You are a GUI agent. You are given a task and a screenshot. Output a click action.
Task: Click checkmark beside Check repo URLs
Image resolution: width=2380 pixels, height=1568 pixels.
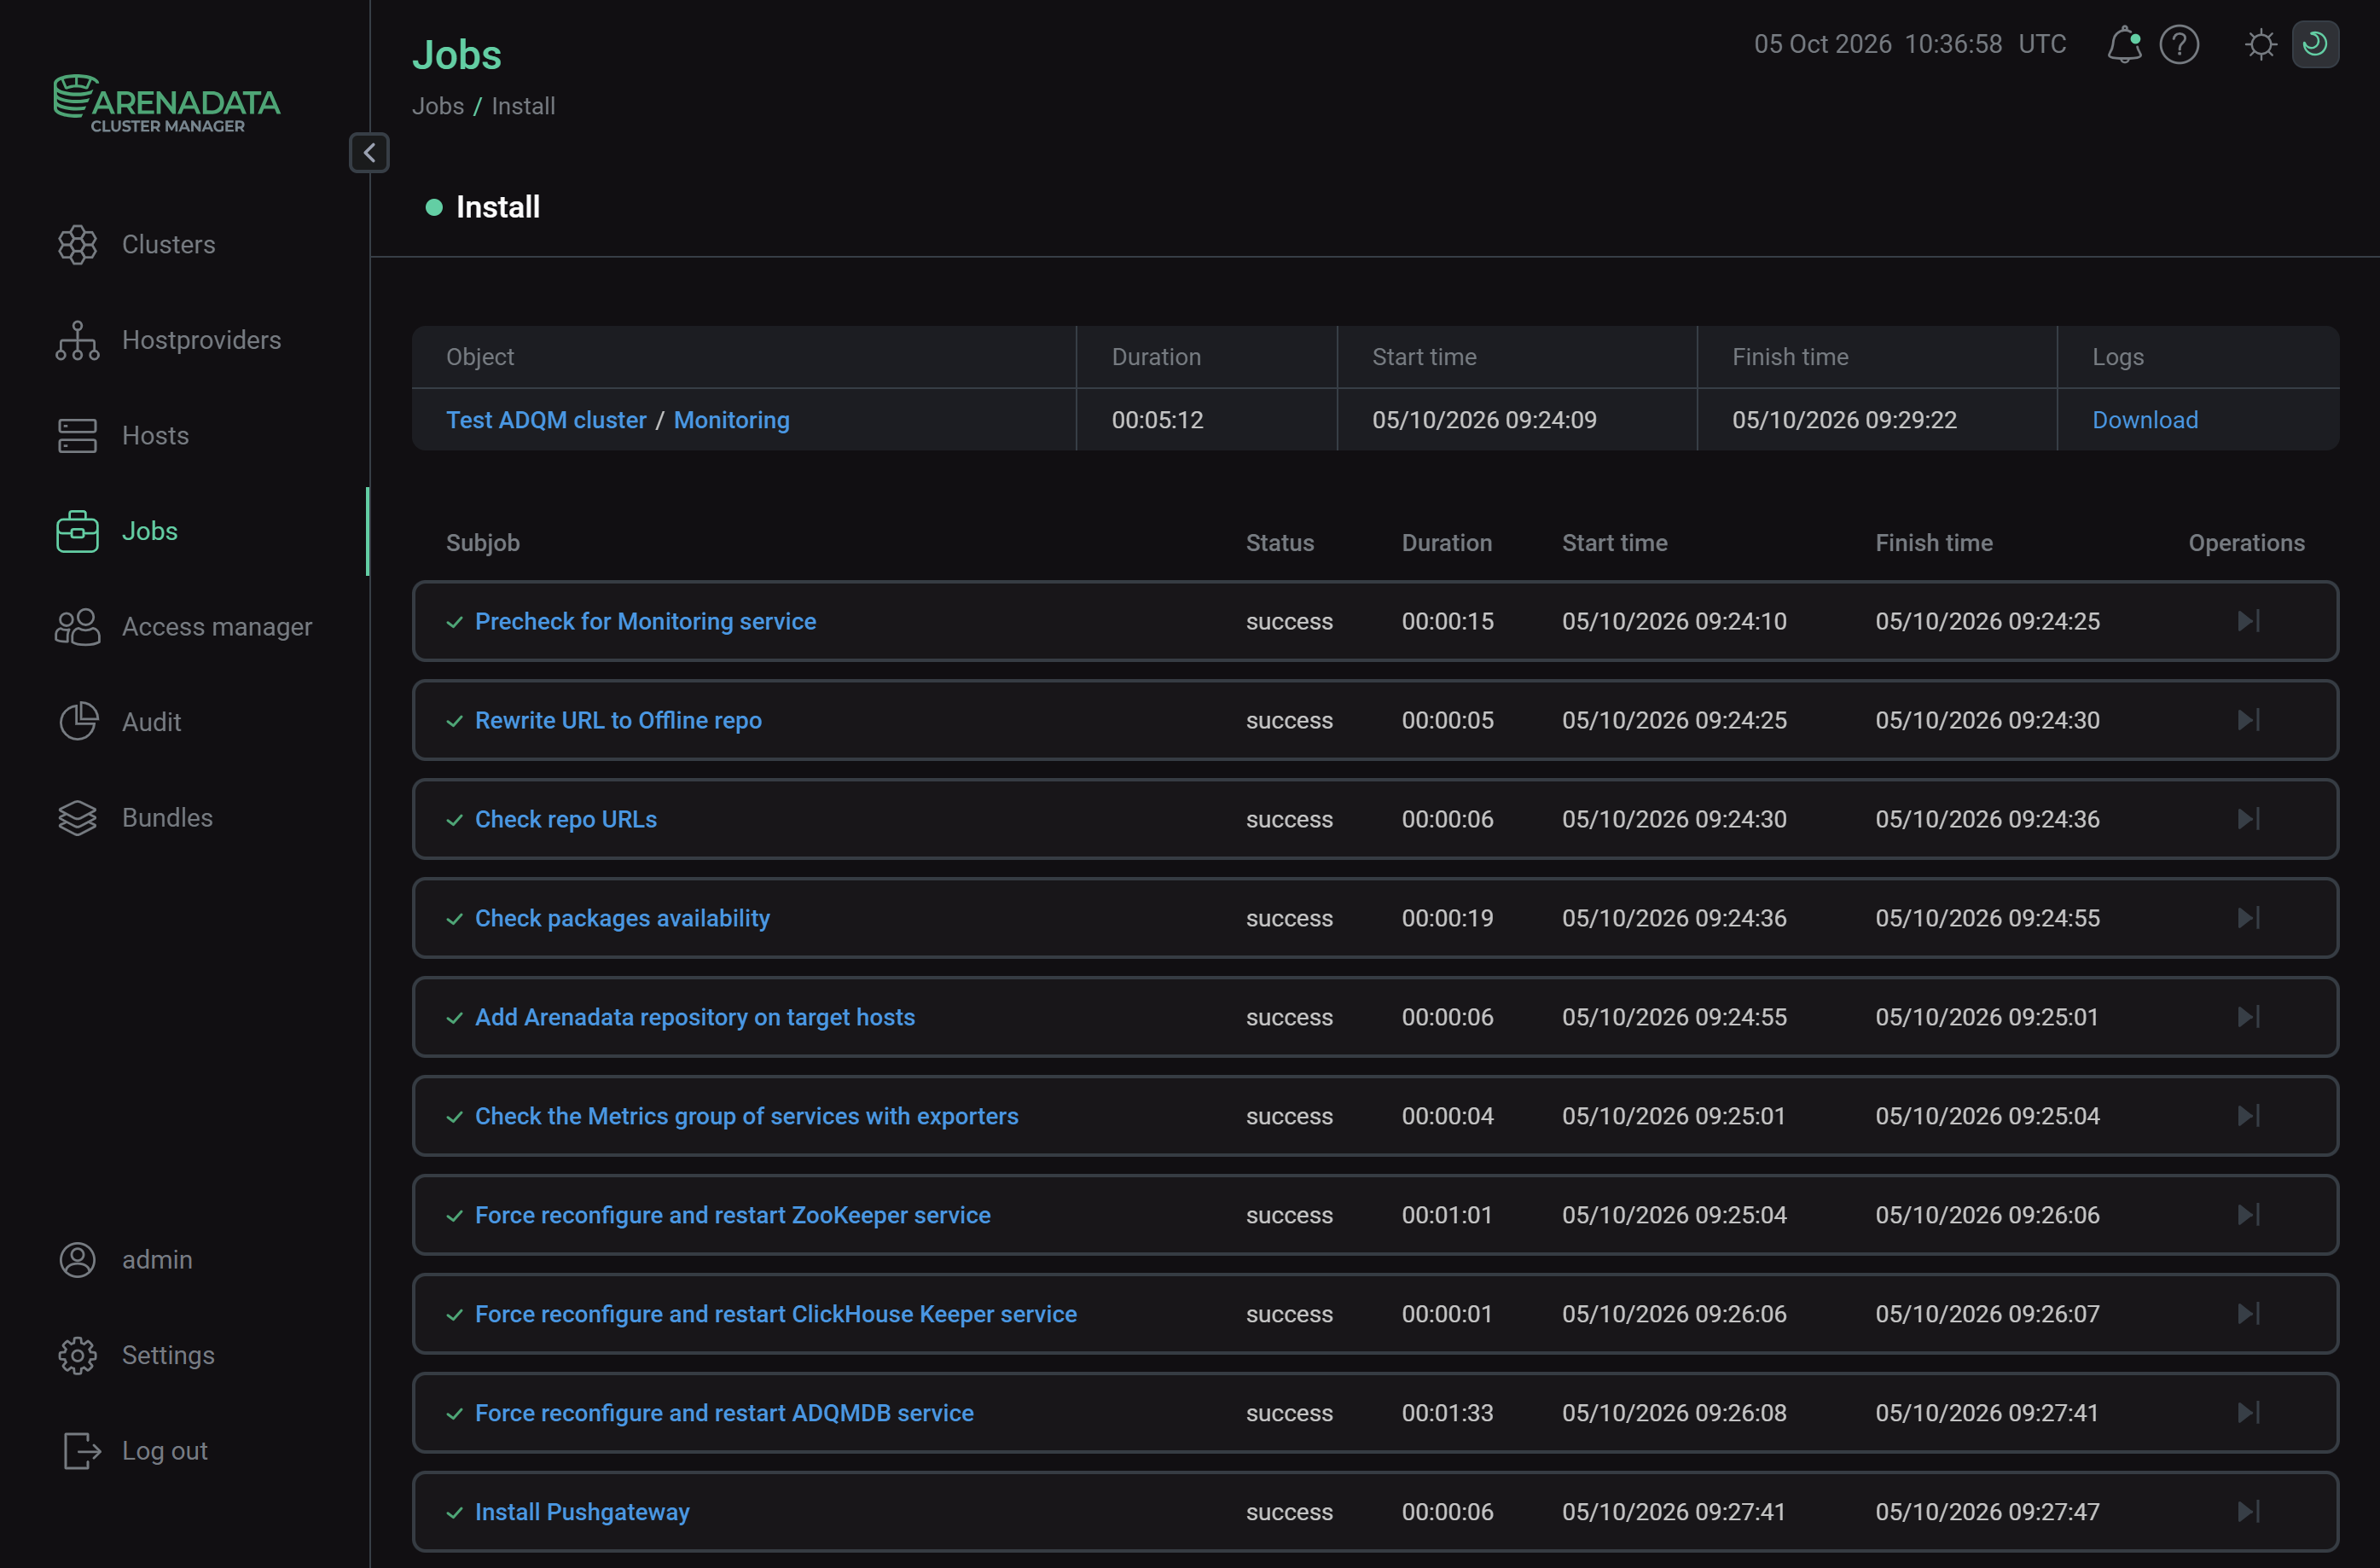point(455,820)
